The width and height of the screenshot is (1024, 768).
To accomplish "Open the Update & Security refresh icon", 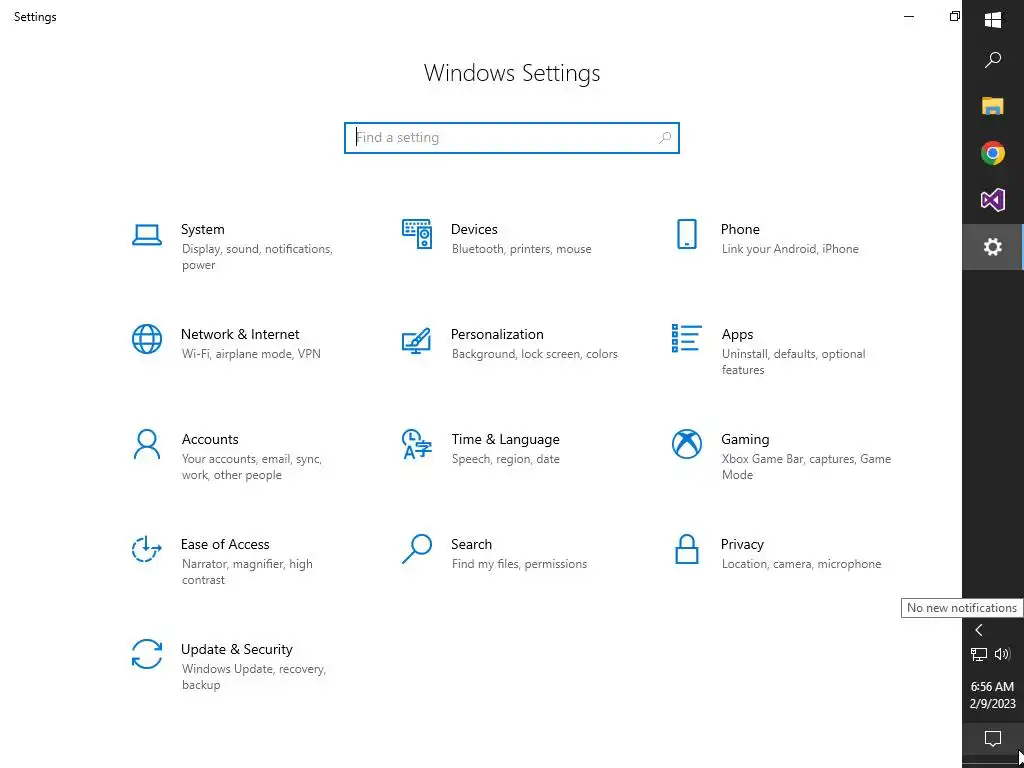I will pos(147,654).
